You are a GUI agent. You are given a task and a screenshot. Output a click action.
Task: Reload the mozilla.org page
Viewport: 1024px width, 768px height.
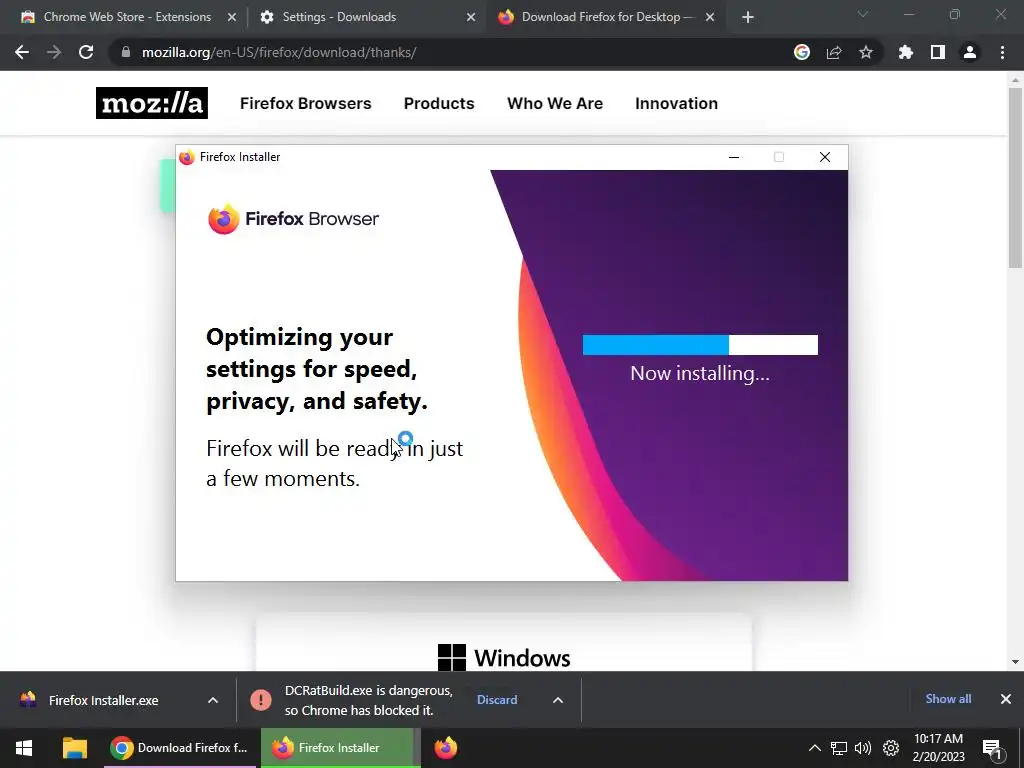[86, 52]
